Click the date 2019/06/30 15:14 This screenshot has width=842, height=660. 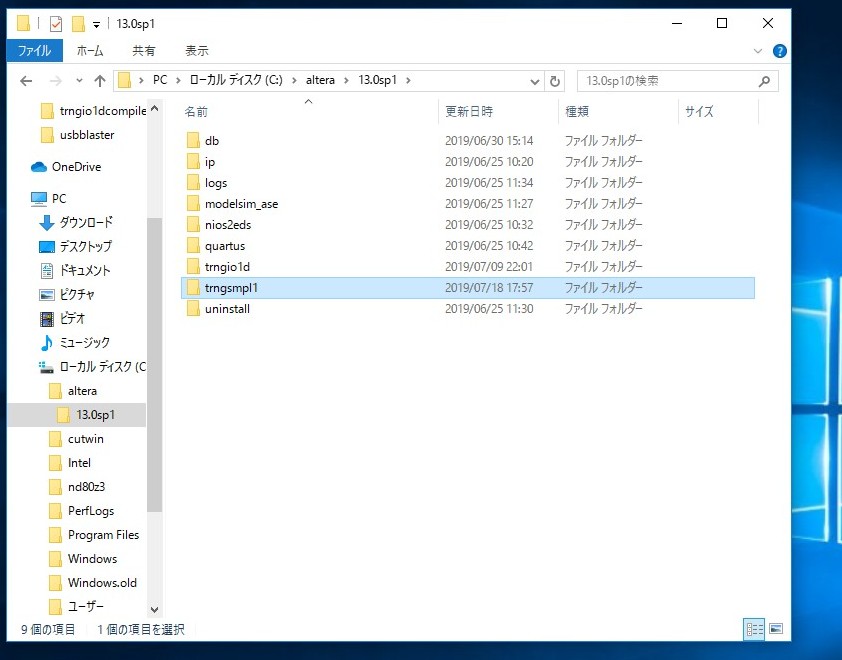(x=489, y=141)
